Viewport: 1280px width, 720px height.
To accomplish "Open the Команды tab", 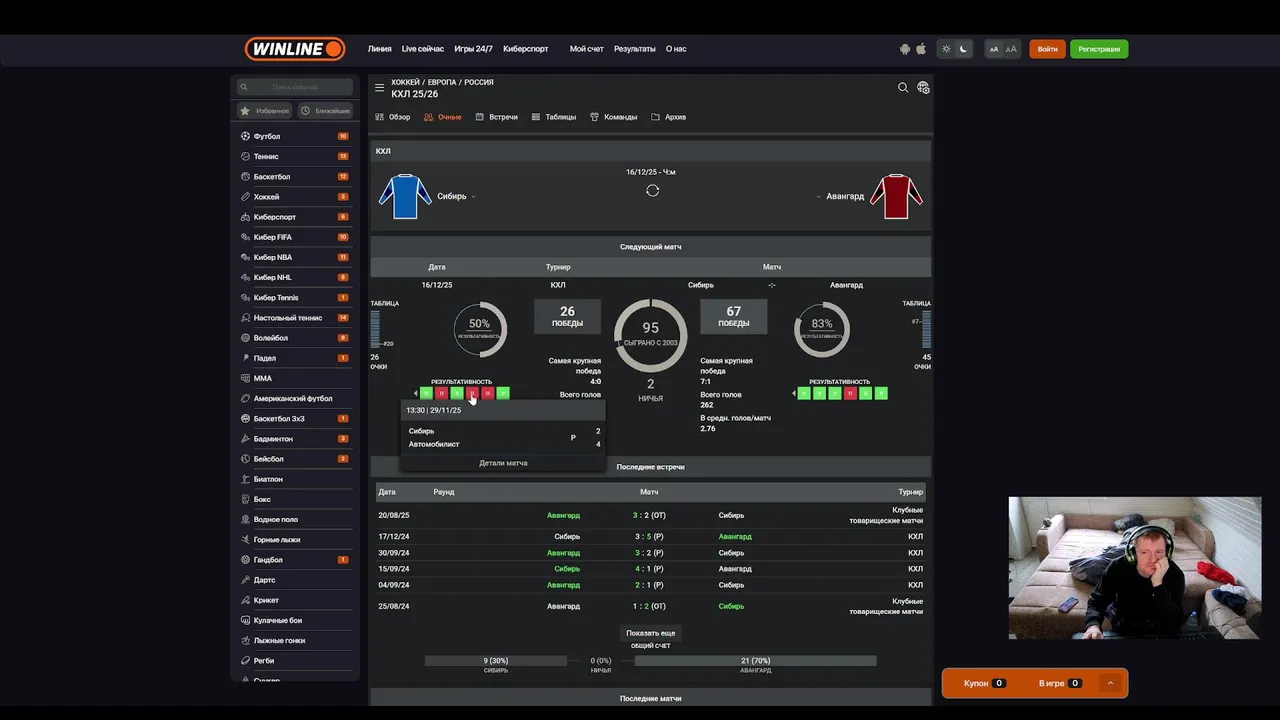I will point(614,117).
